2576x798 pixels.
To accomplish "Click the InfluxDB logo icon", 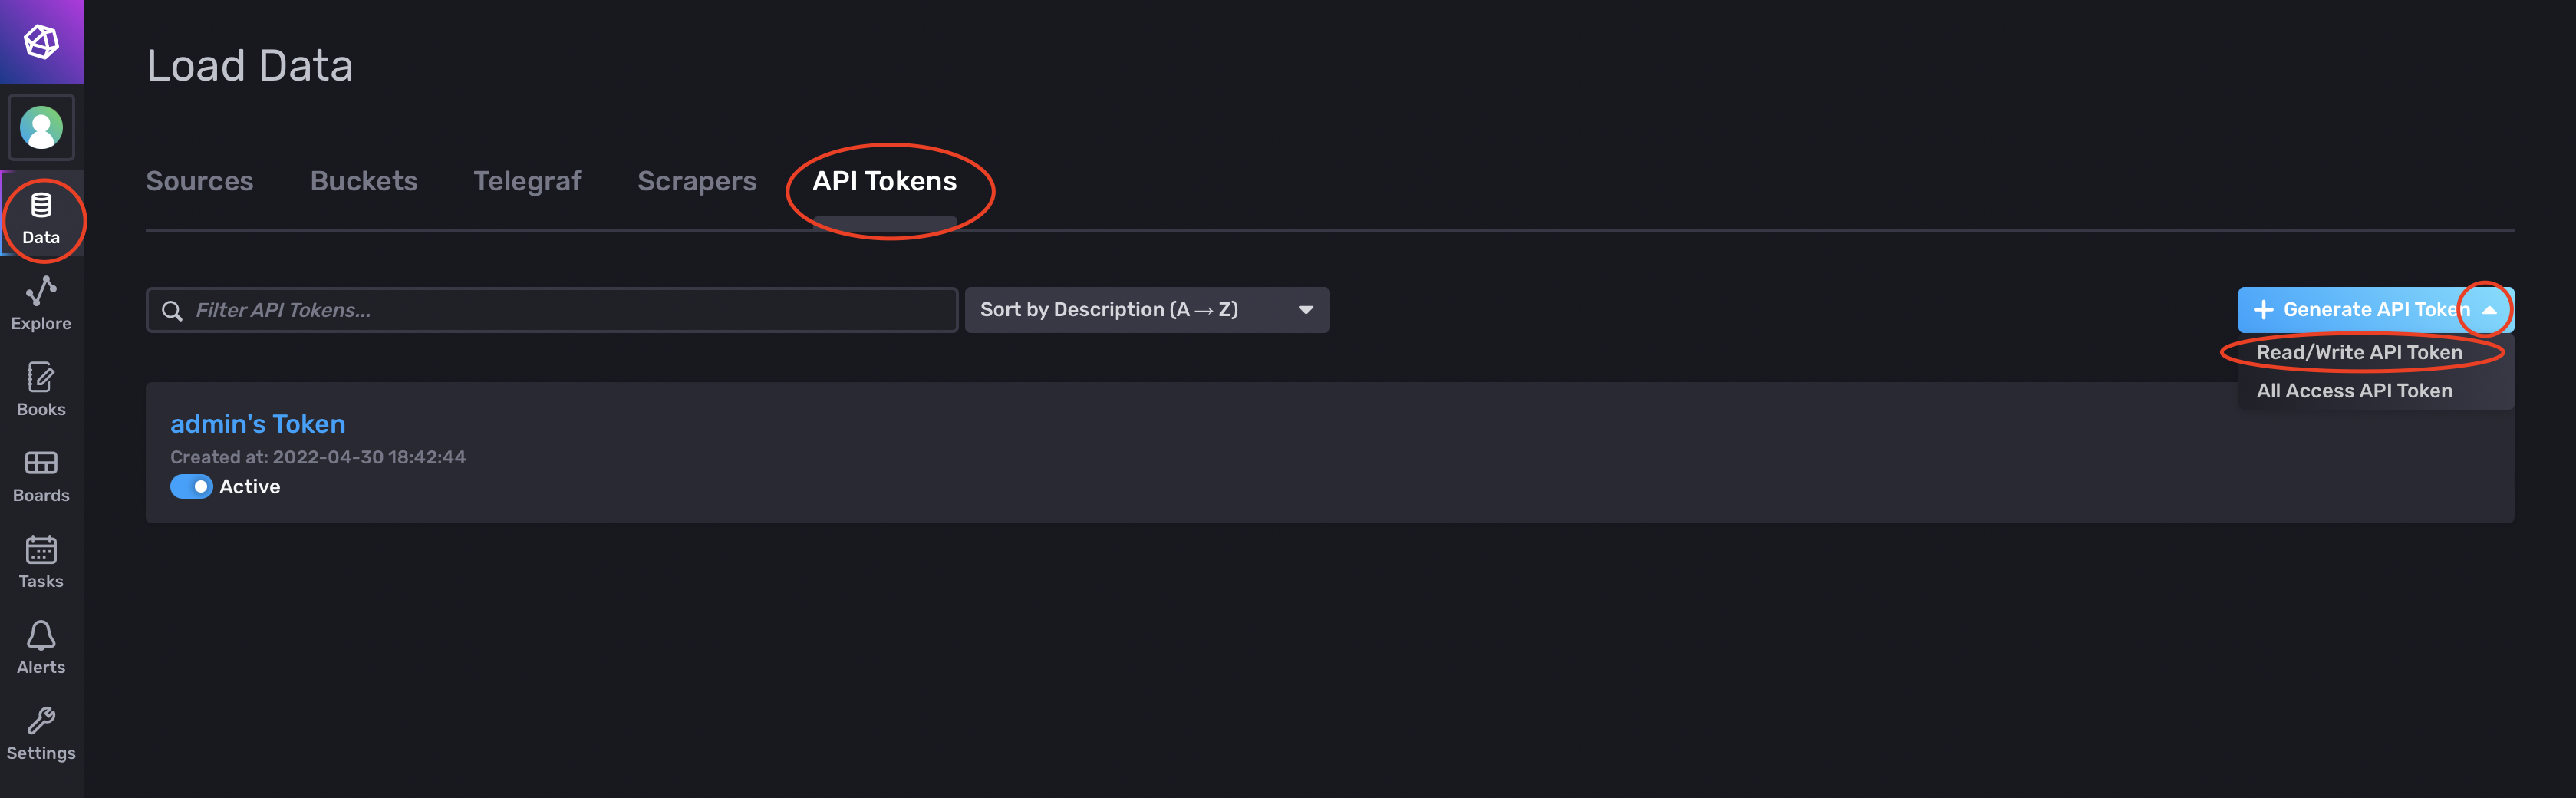I will point(41,42).
